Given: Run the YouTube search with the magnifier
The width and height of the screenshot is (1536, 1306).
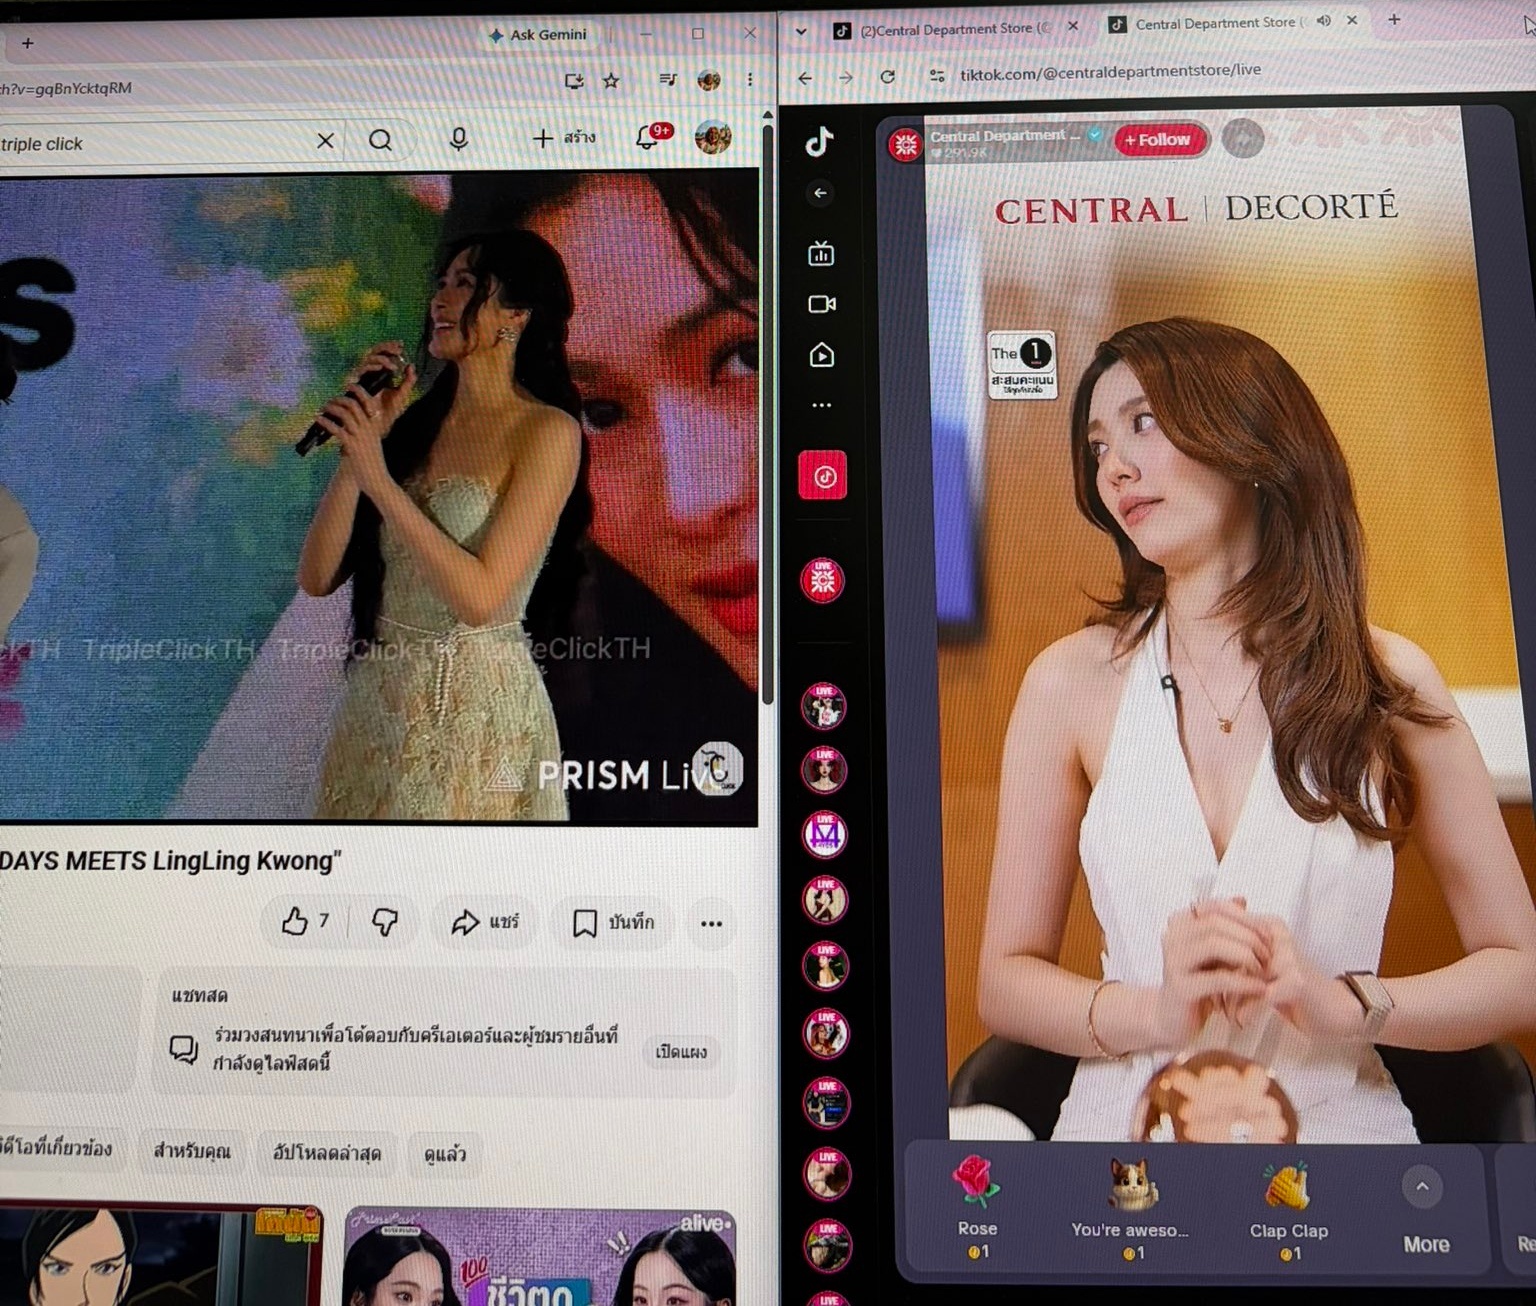Looking at the screenshot, I should [x=380, y=141].
